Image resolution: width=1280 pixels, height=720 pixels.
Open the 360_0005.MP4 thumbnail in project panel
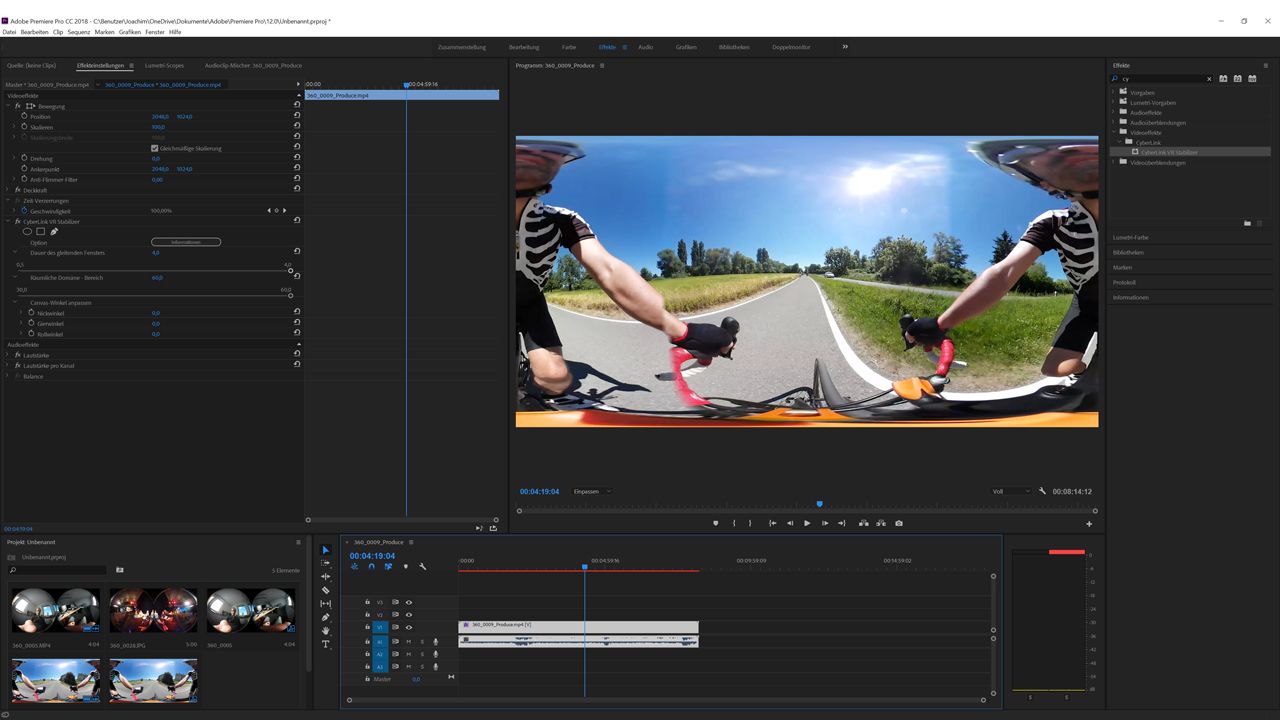click(55, 610)
